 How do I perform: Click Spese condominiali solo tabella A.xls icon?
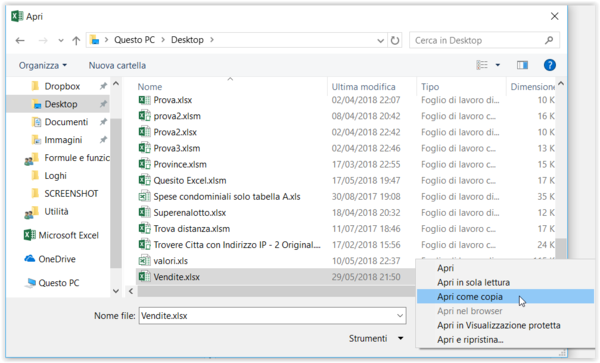[x=144, y=196]
